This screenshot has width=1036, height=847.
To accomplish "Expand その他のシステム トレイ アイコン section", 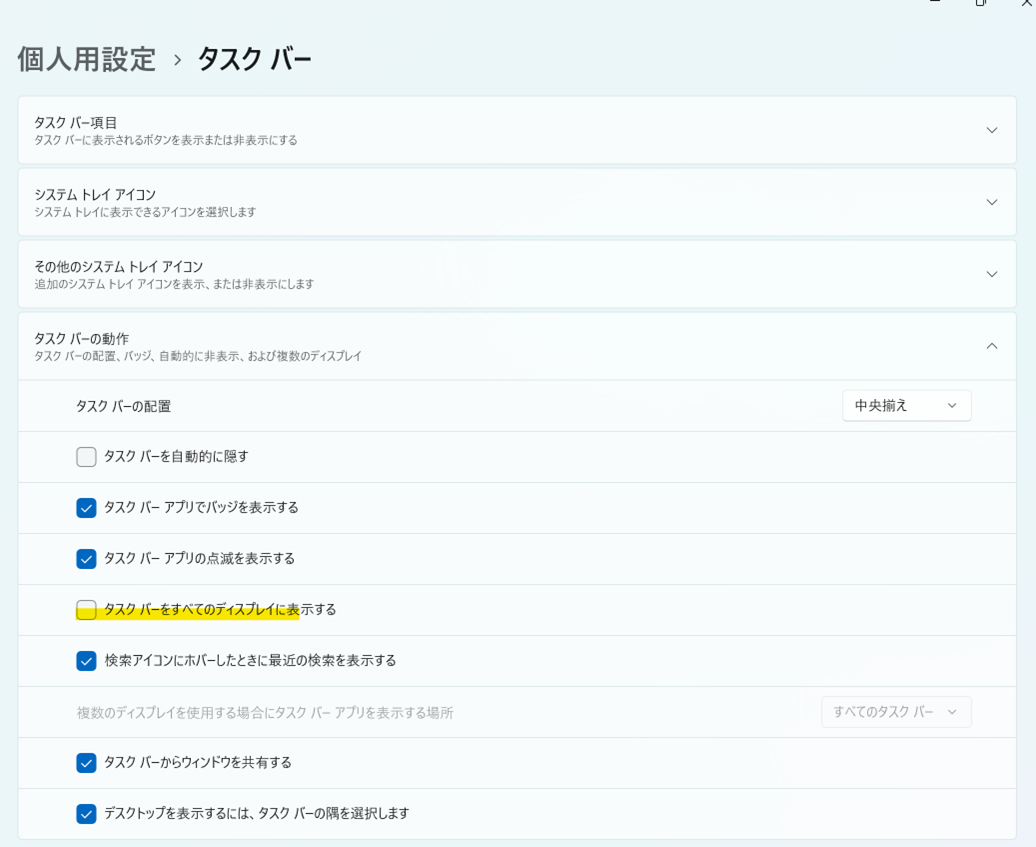I will pyautogui.click(x=991, y=274).
